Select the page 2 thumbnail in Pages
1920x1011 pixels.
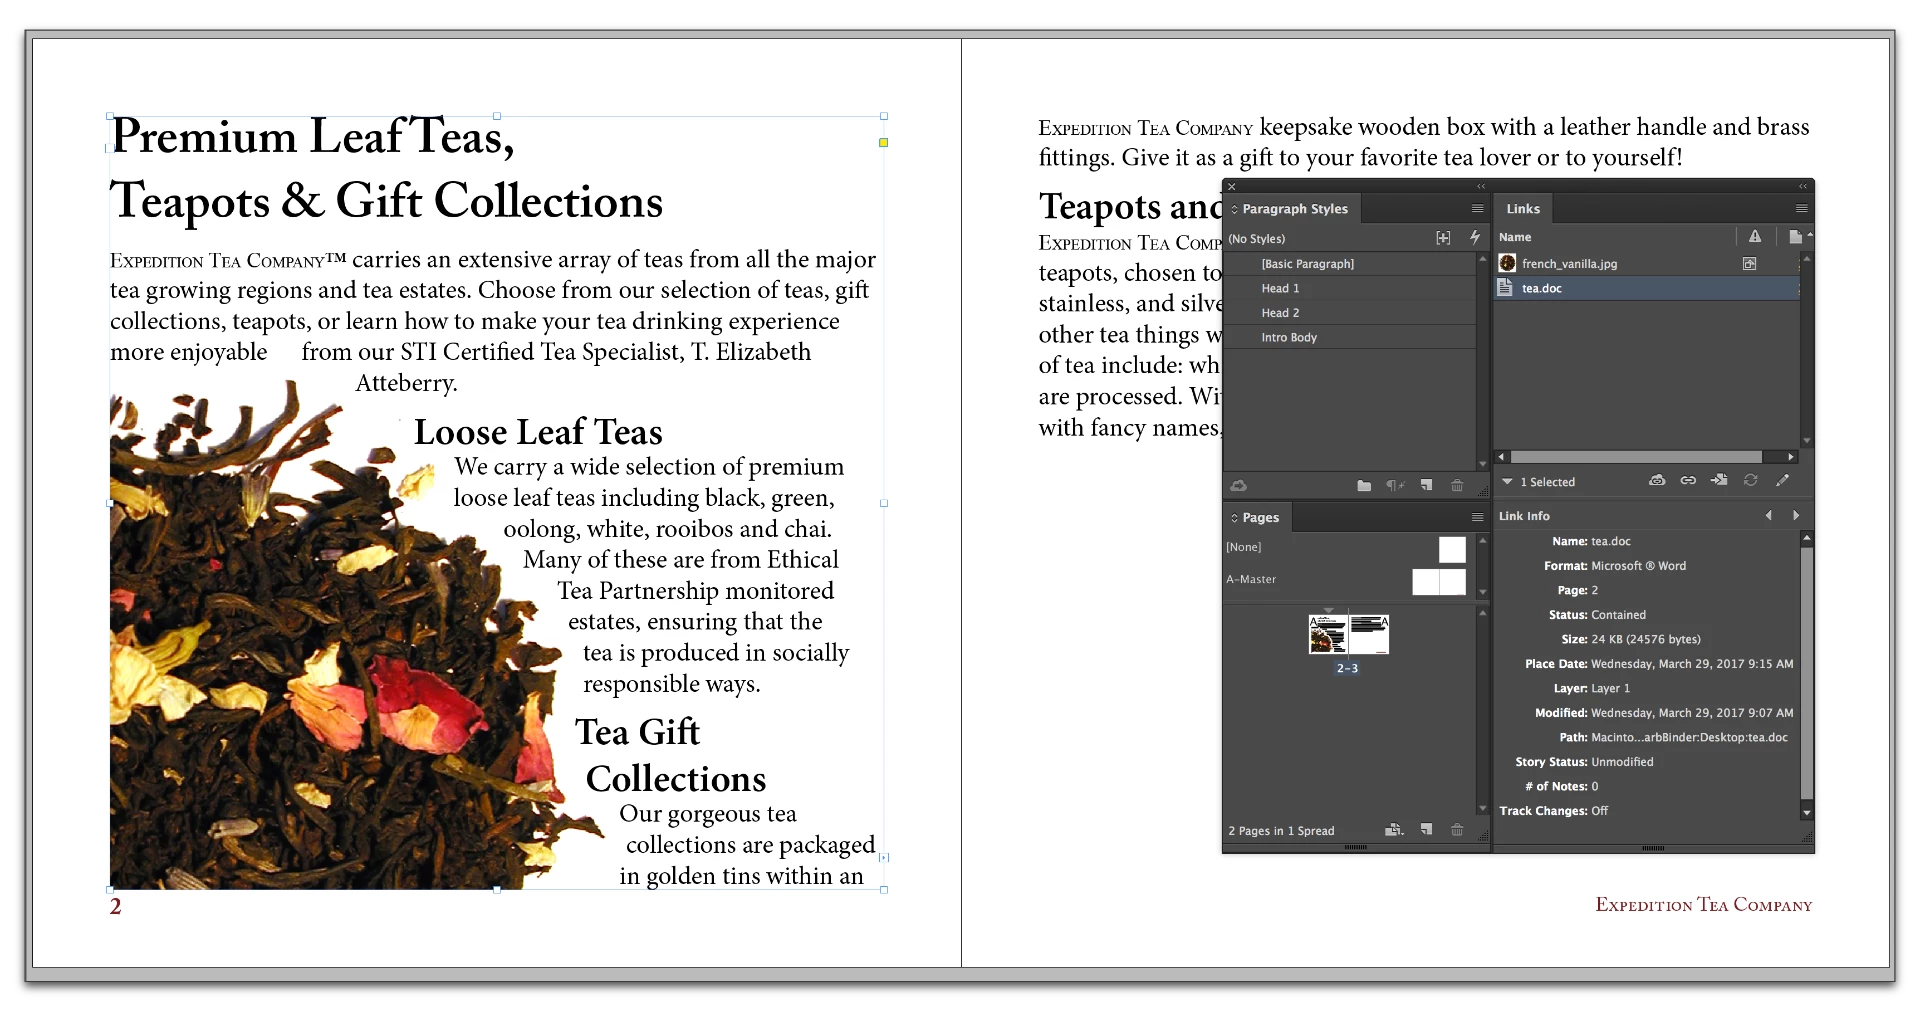[1328, 635]
